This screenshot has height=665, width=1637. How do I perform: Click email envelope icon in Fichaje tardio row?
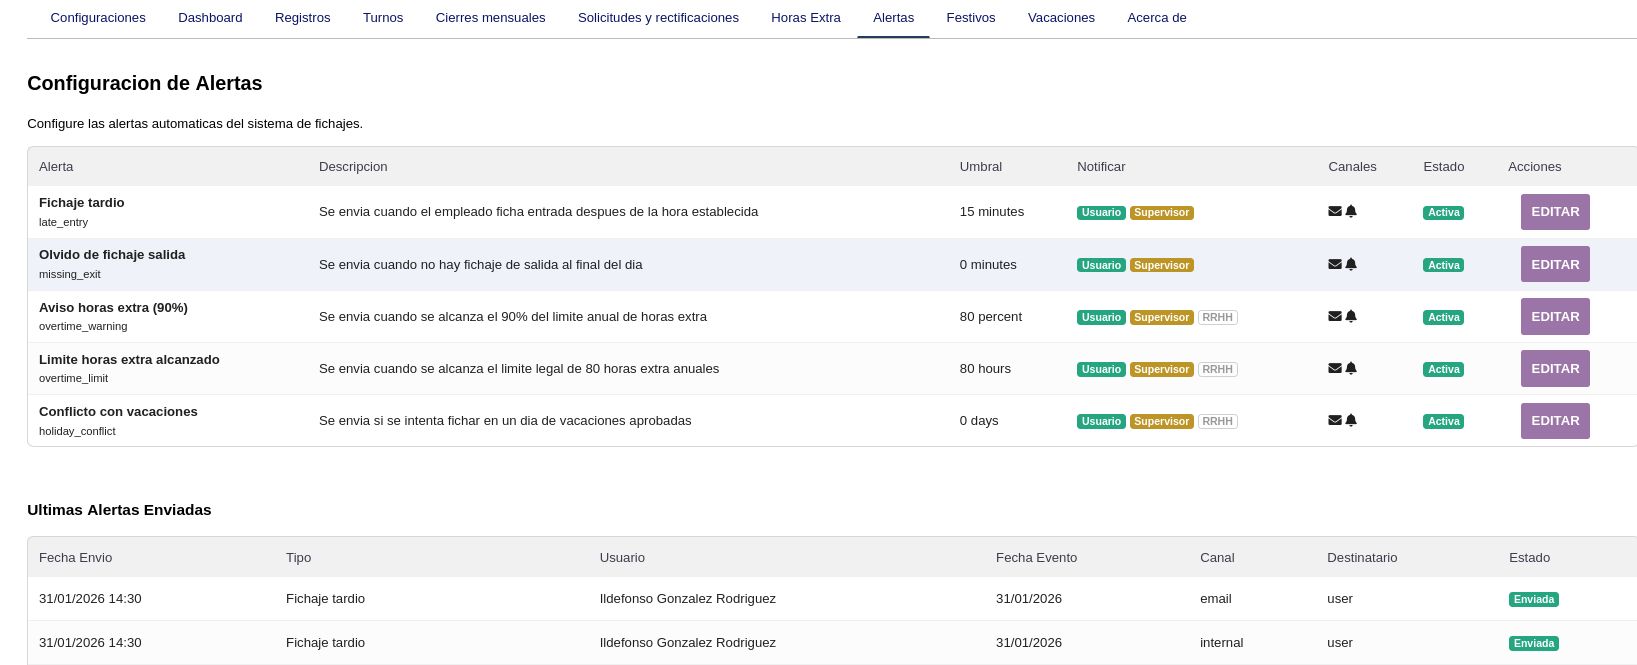pyautogui.click(x=1334, y=212)
